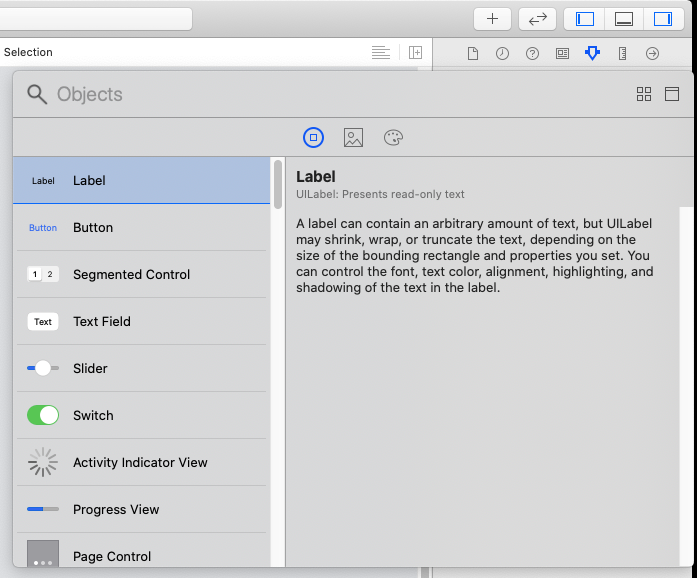Open the Identity inspector
The image size is (697, 578).
pos(562,53)
